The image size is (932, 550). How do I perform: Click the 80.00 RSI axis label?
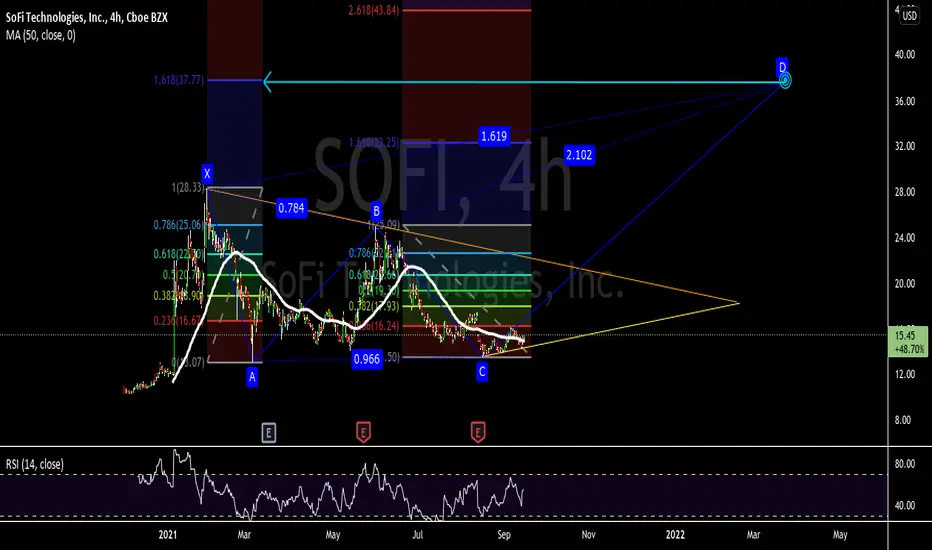pyautogui.click(x=905, y=464)
